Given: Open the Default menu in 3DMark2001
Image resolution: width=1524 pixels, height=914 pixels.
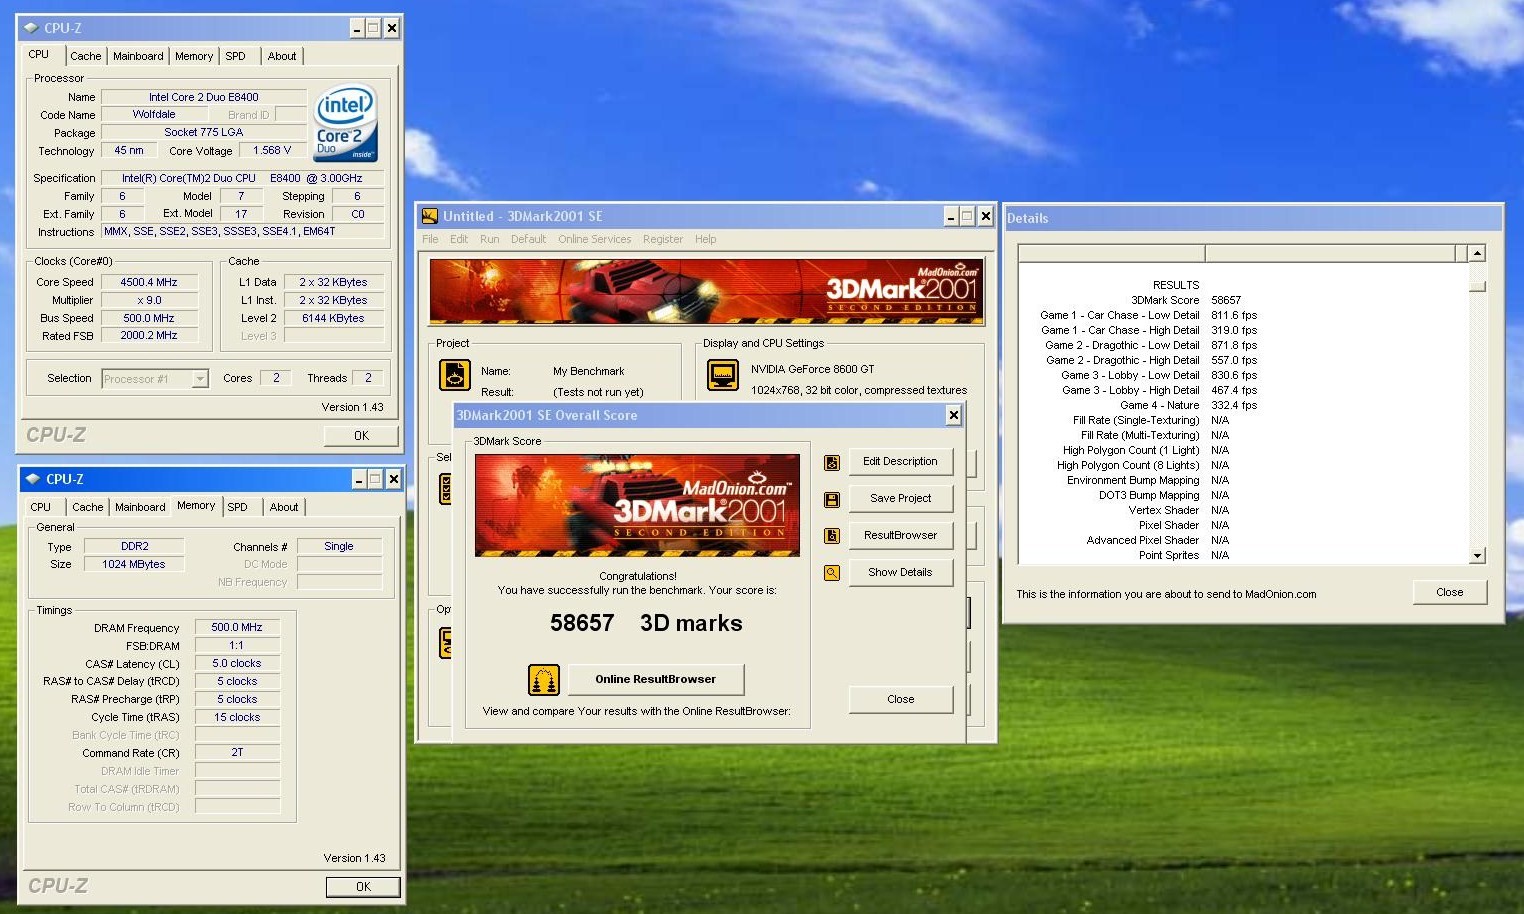Looking at the screenshot, I should pos(528,240).
